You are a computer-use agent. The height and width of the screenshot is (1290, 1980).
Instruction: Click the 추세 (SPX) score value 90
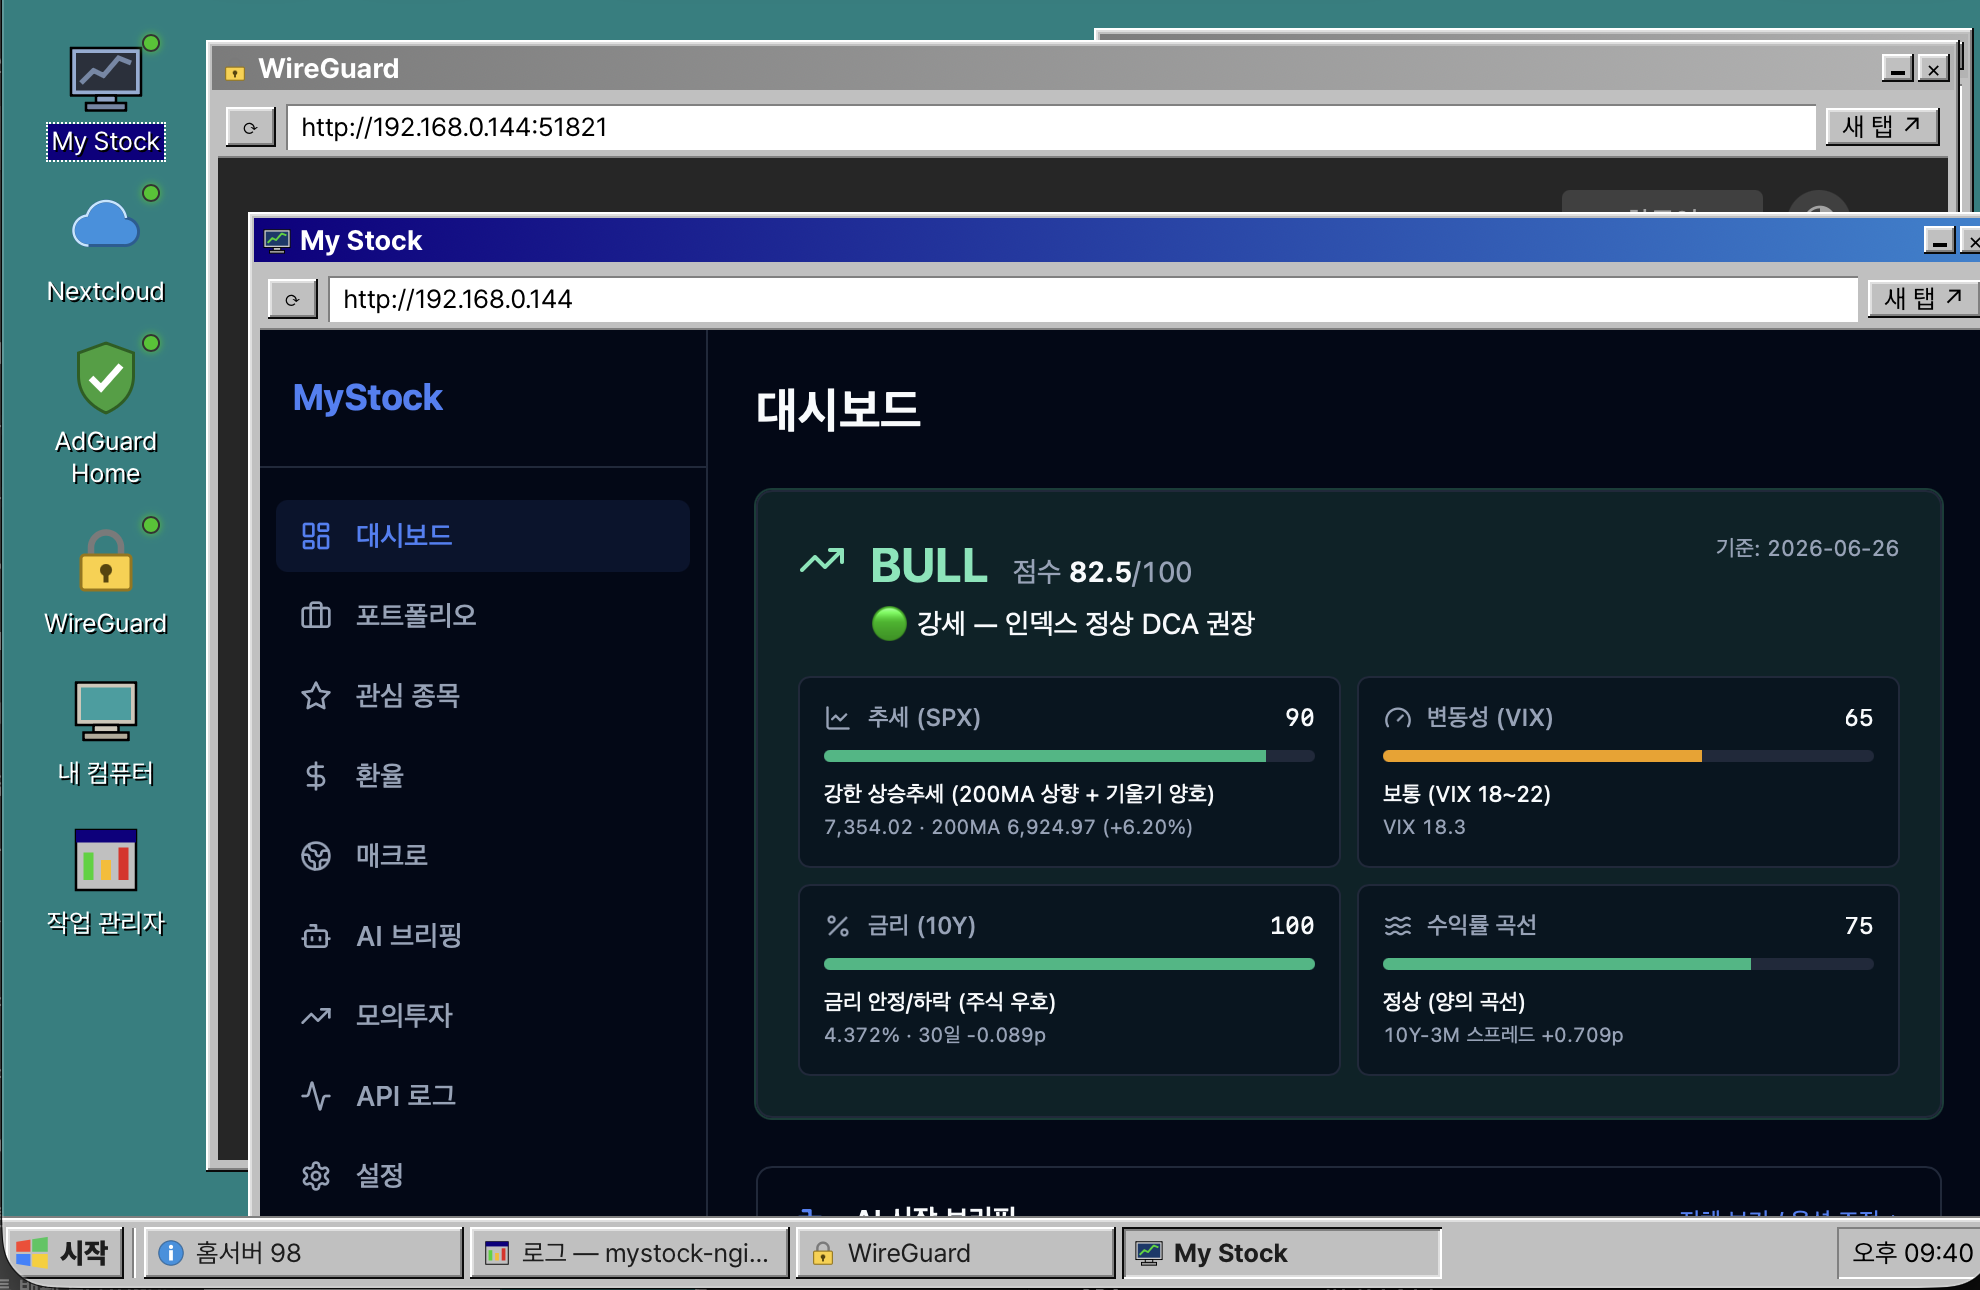[1299, 718]
